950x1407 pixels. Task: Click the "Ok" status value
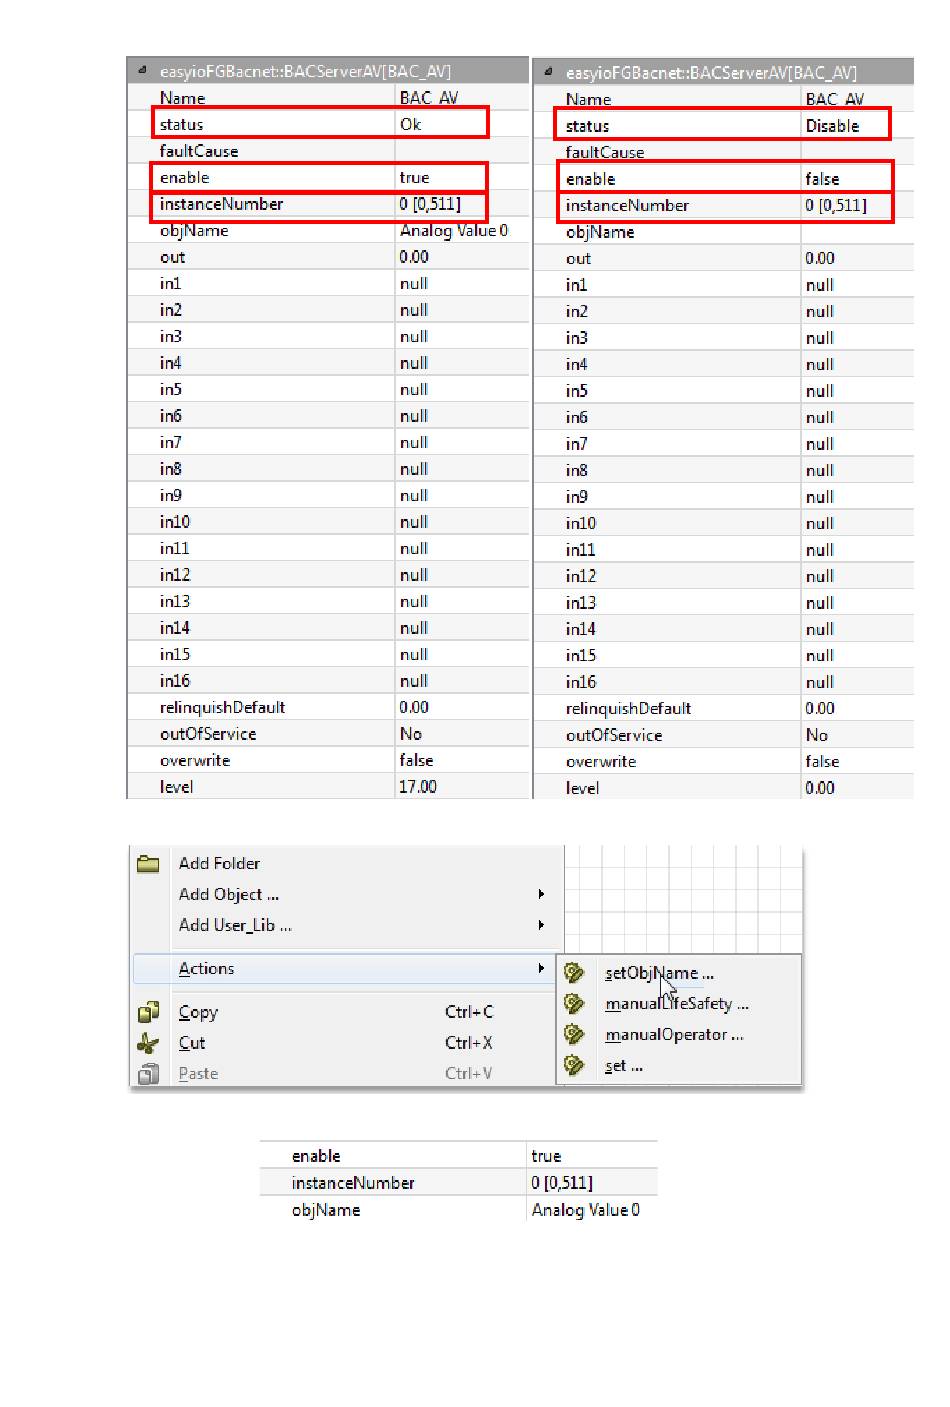410,124
